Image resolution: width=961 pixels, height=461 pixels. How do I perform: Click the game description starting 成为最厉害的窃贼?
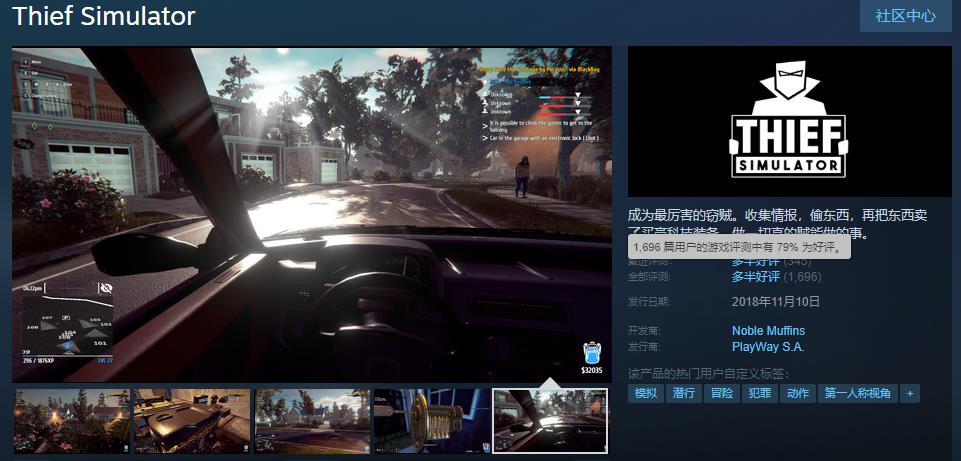(778, 224)
